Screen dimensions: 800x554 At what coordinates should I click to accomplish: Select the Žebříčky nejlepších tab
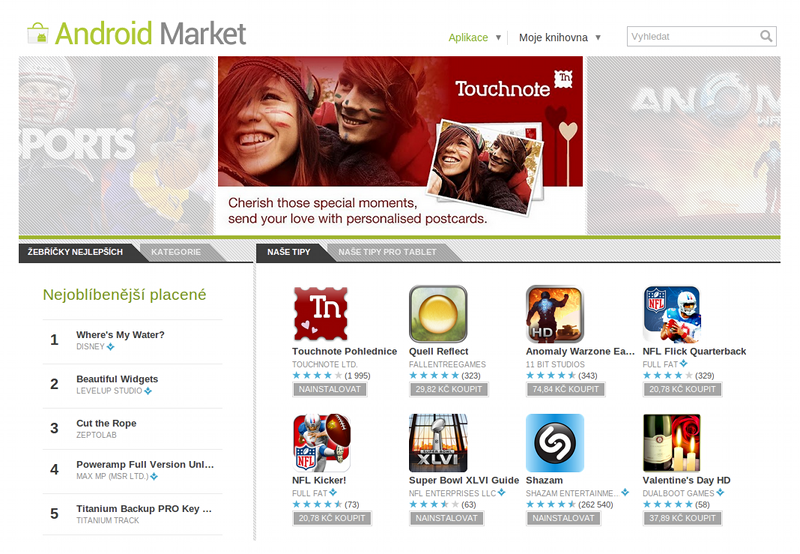pos(75,252)
